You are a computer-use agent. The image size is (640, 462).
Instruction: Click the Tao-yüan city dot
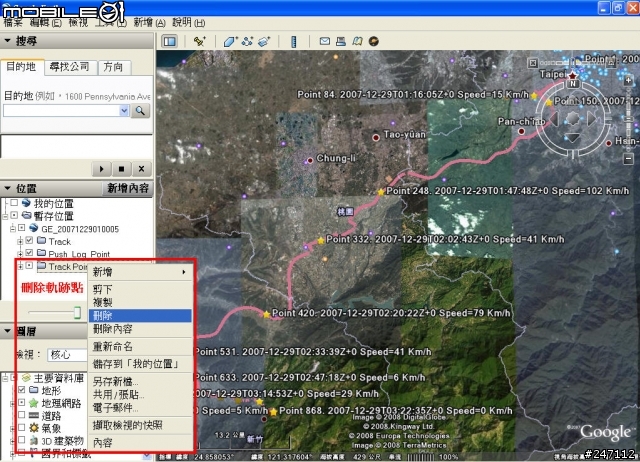[376, 138]
